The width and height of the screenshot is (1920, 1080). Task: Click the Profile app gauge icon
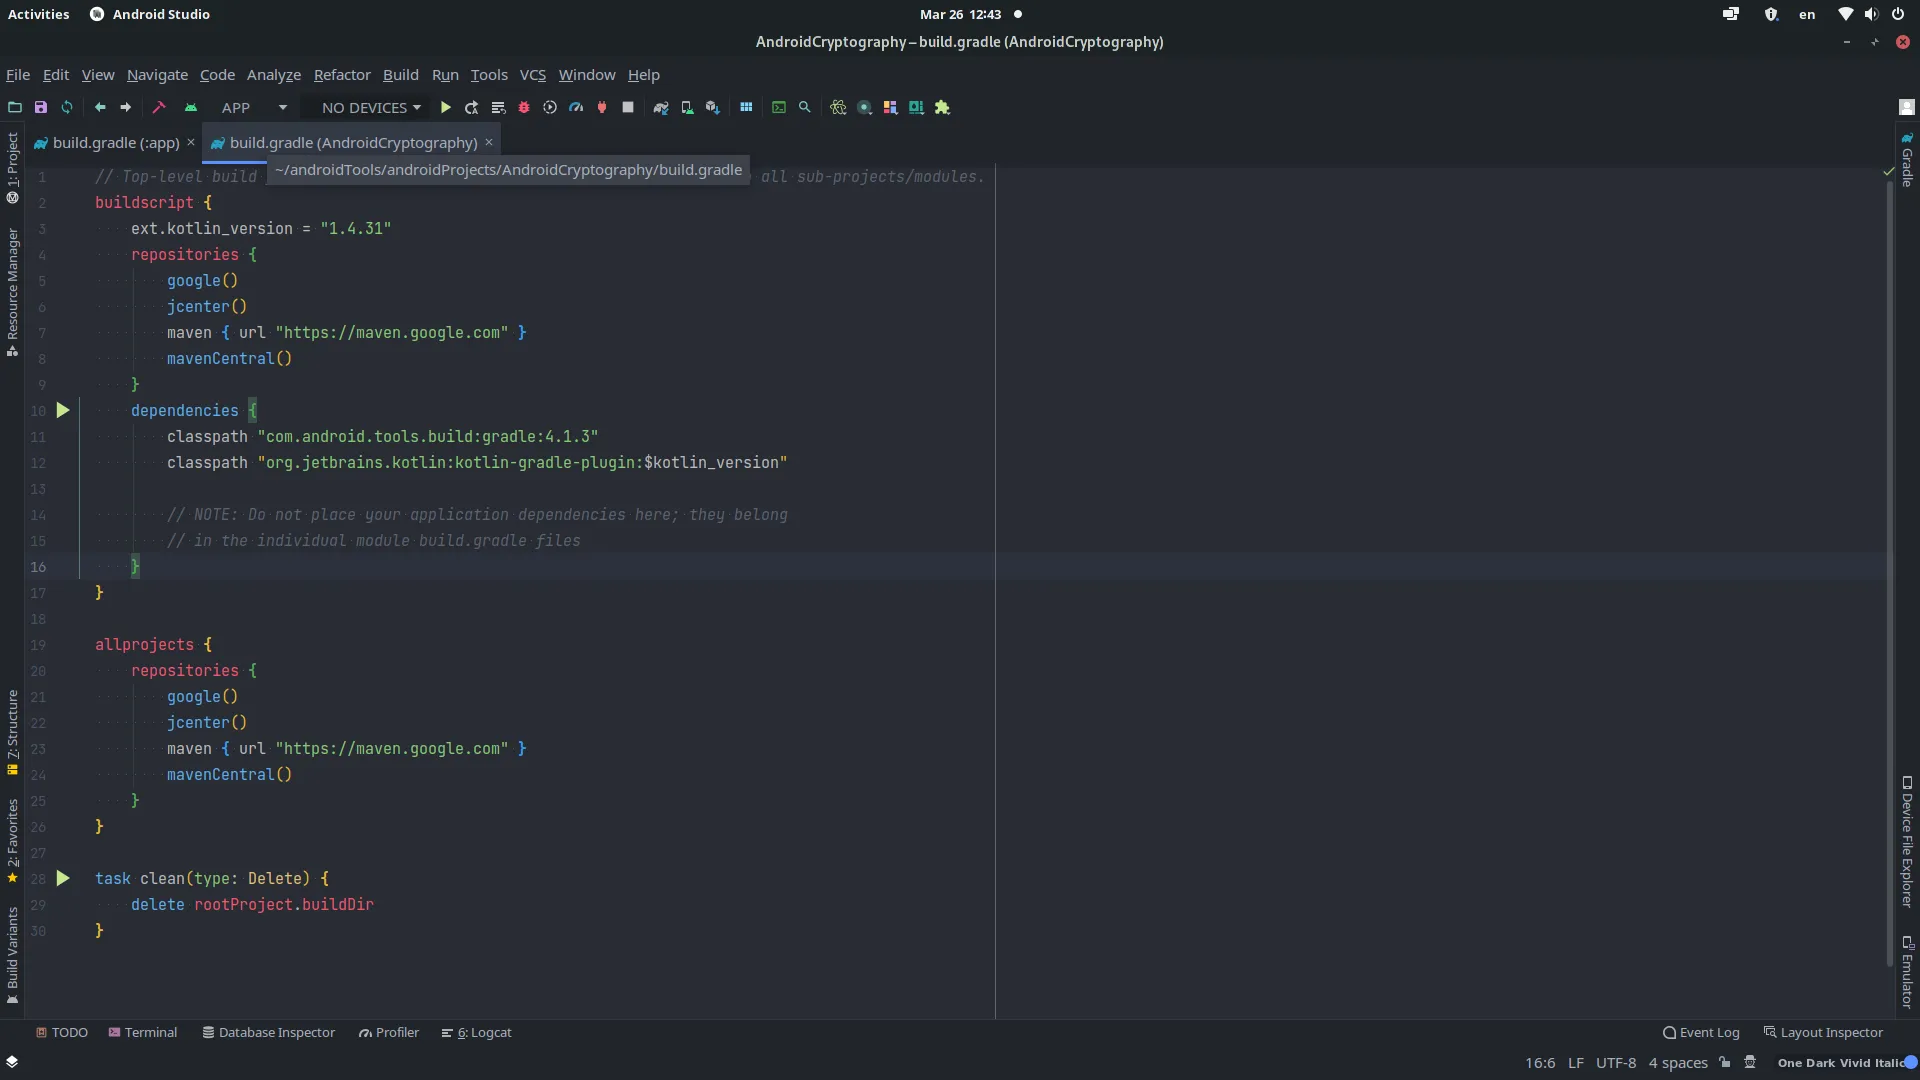tap(576, 108)
